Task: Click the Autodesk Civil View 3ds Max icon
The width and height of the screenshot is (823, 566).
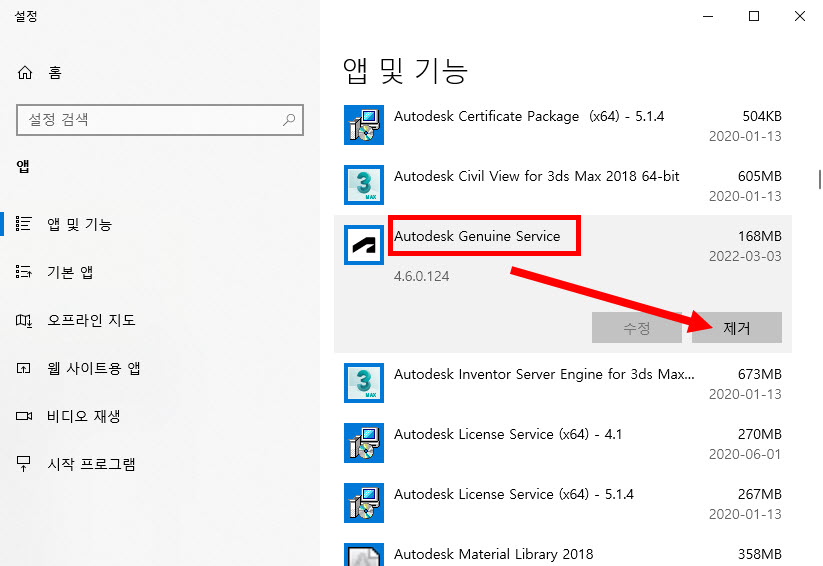Action: coord(364,185)
